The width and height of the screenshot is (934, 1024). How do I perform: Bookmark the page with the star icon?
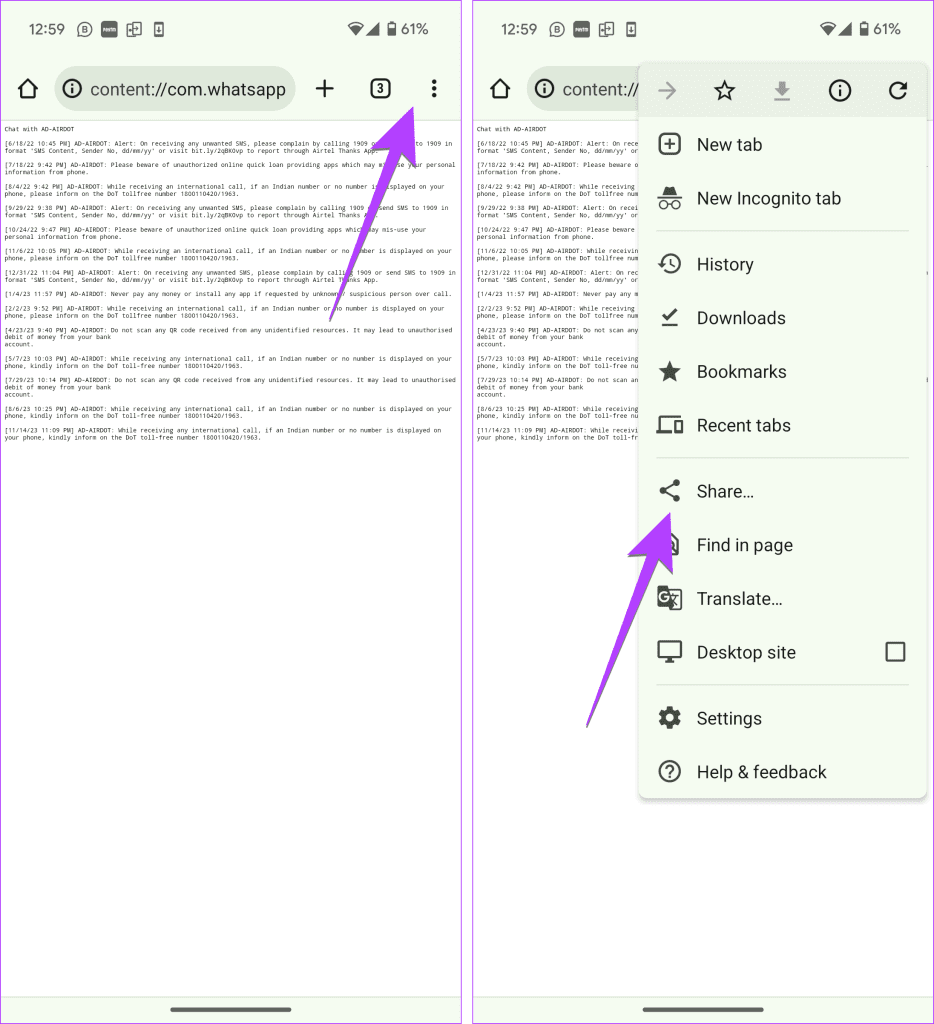(x=724, y=90)
